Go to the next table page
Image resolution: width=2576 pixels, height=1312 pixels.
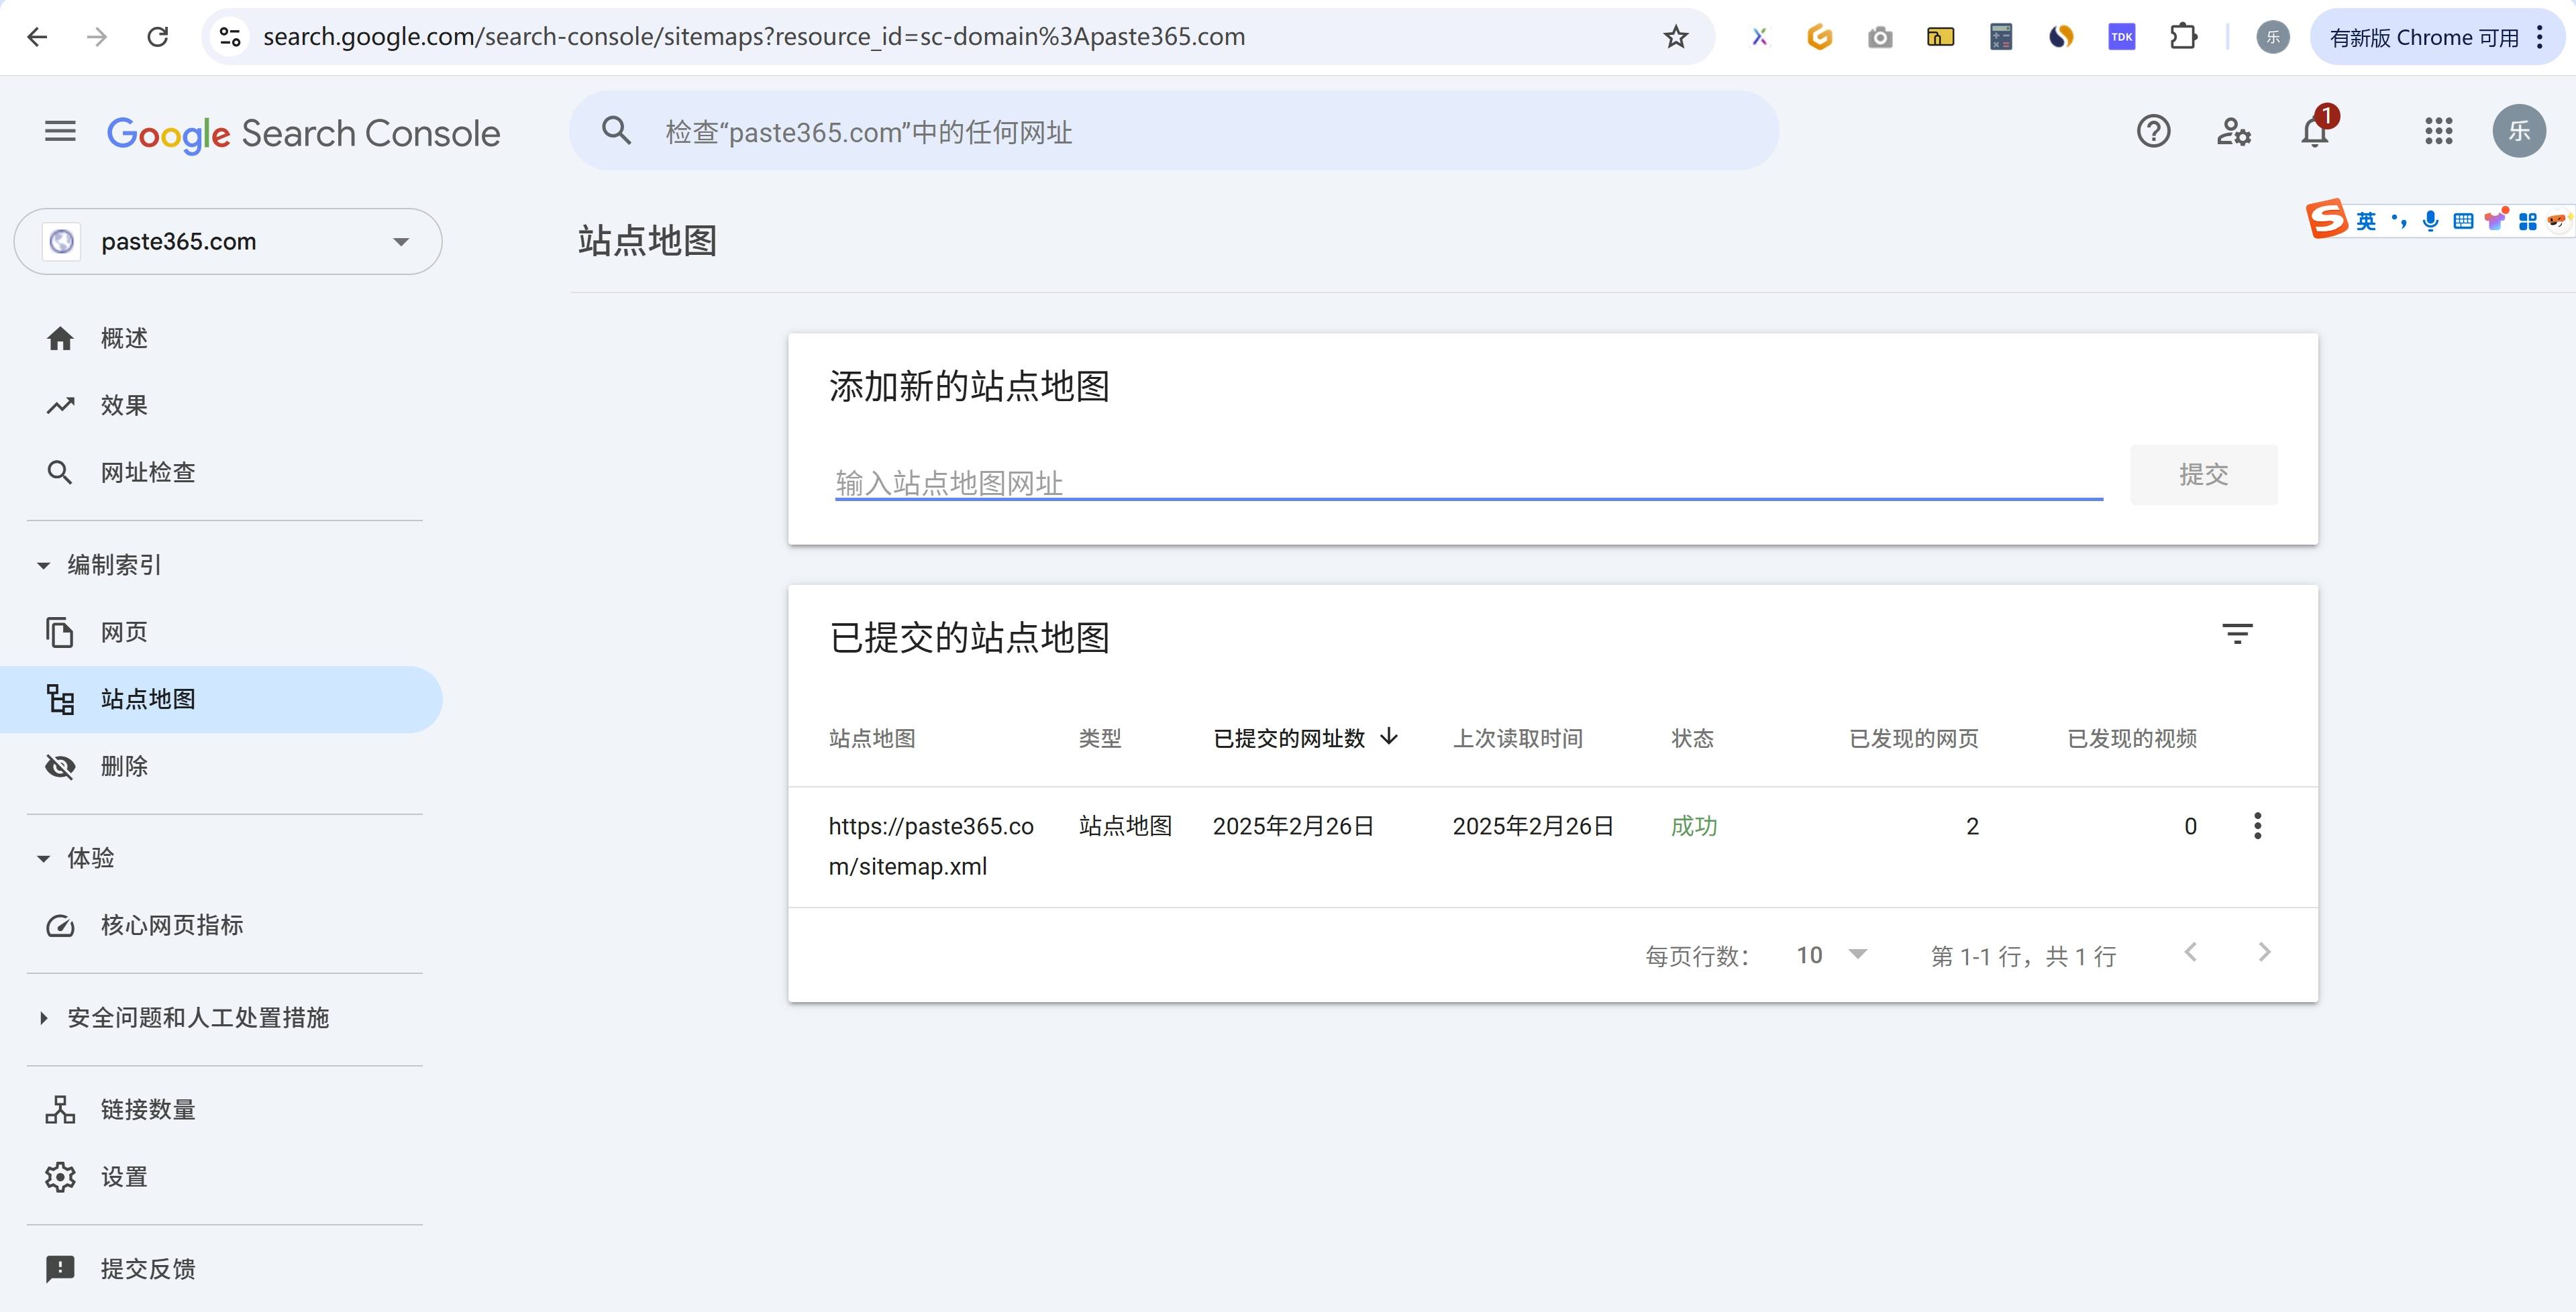point(2264,952)
